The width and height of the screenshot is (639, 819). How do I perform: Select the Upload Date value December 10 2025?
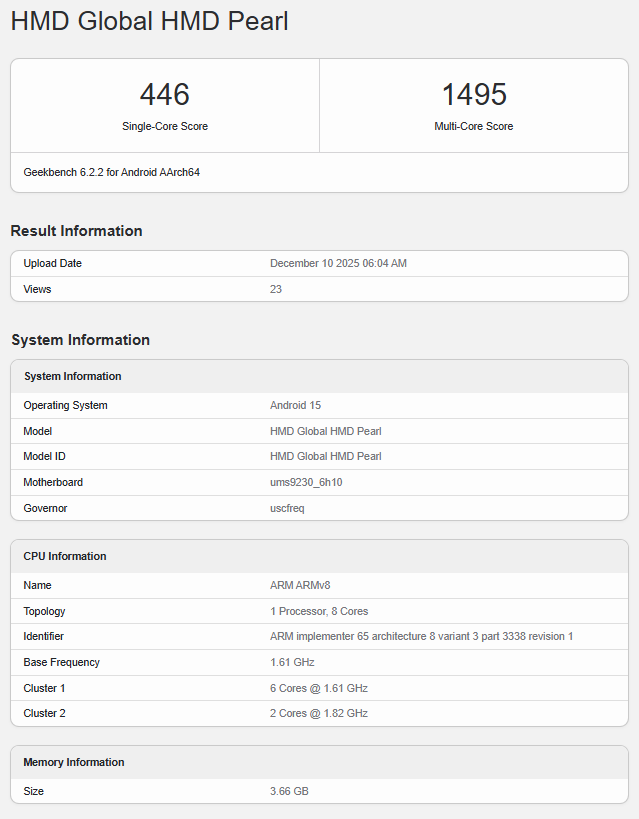click(338, 264)
